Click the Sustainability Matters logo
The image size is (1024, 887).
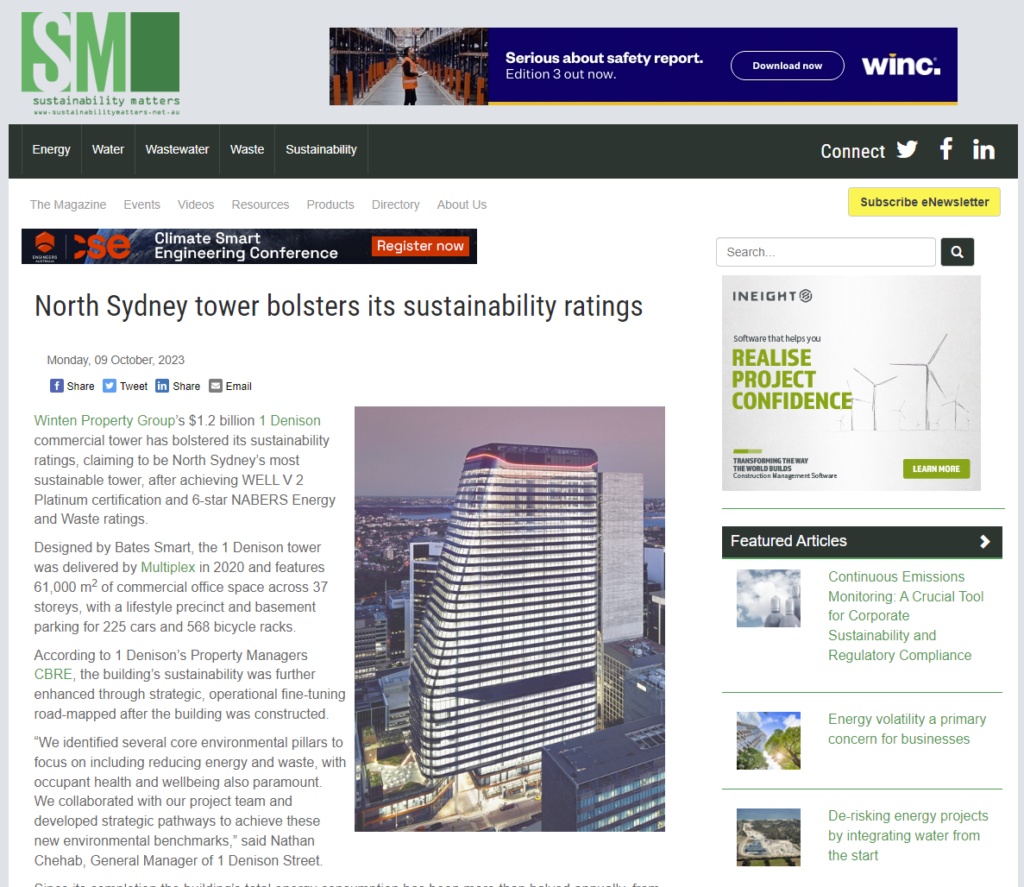point(100,60)
